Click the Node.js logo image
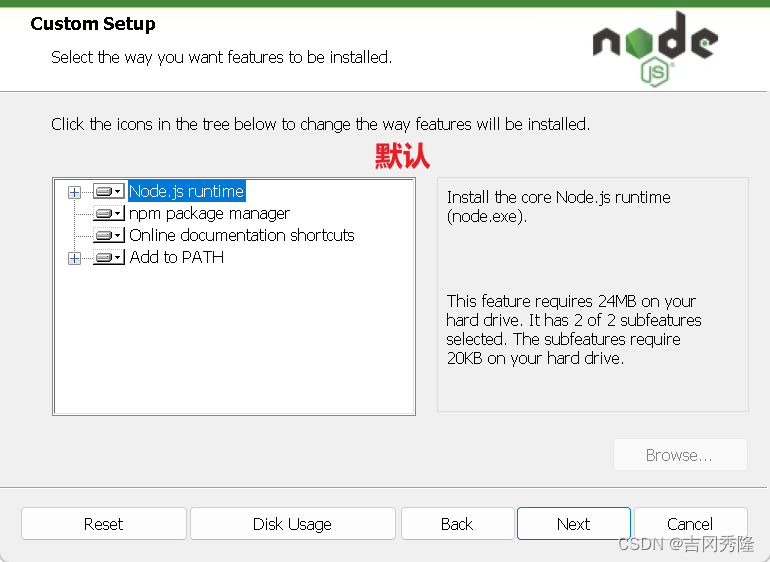The image size is (770, 562). [655, 48]
